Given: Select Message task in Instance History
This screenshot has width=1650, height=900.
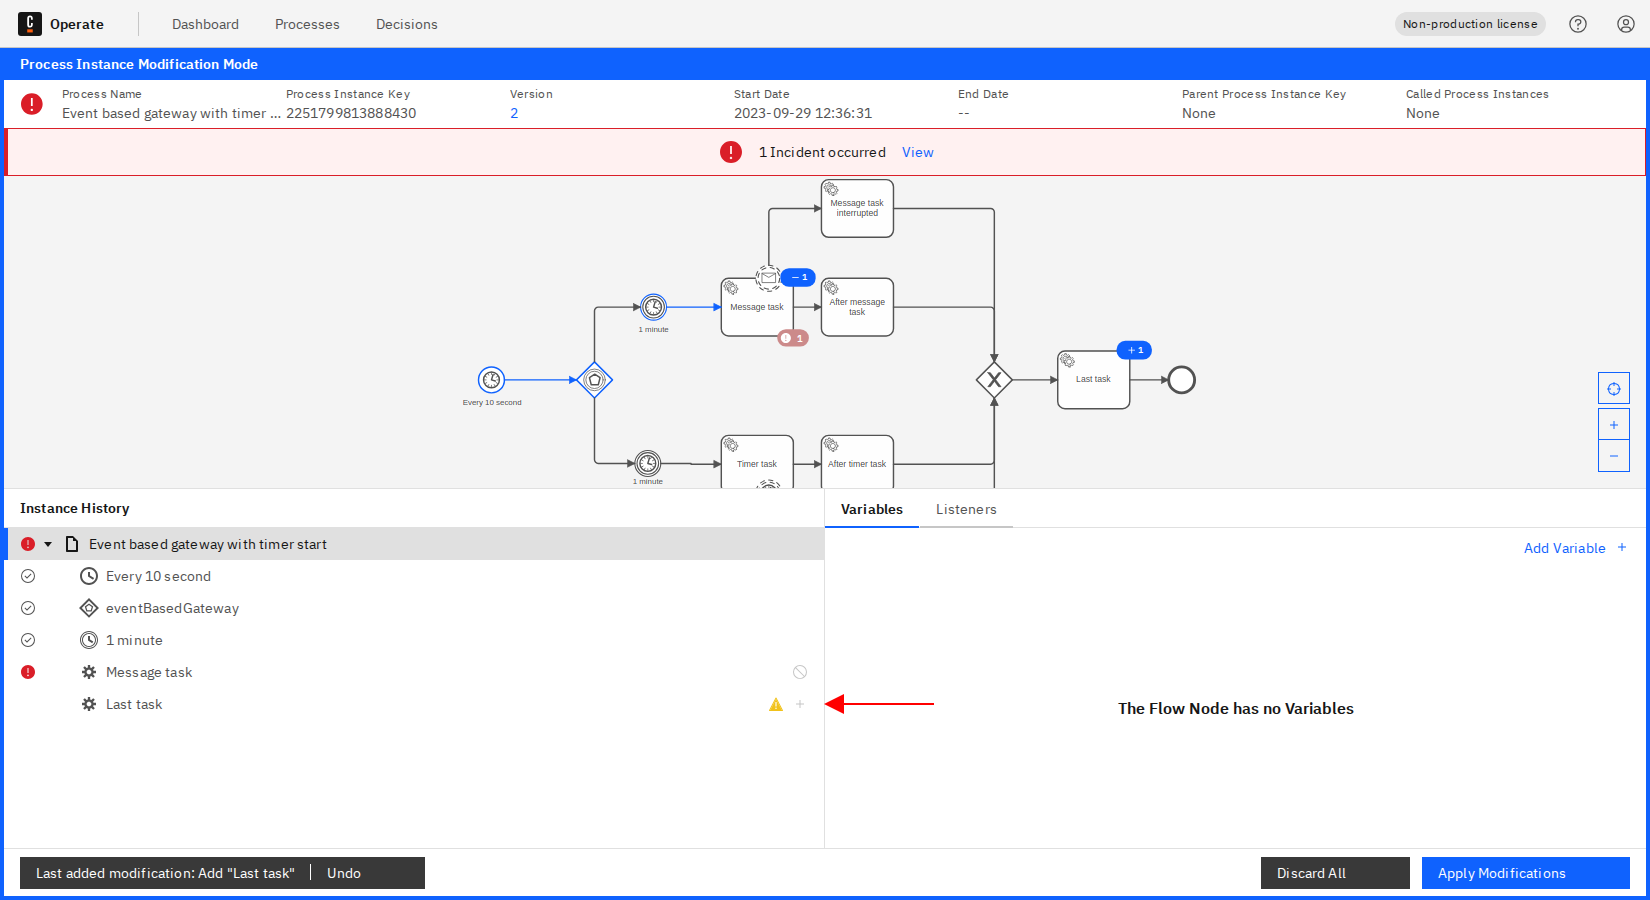Looking at the screenshot, I should pyautogui.click(x=149, y=672).
